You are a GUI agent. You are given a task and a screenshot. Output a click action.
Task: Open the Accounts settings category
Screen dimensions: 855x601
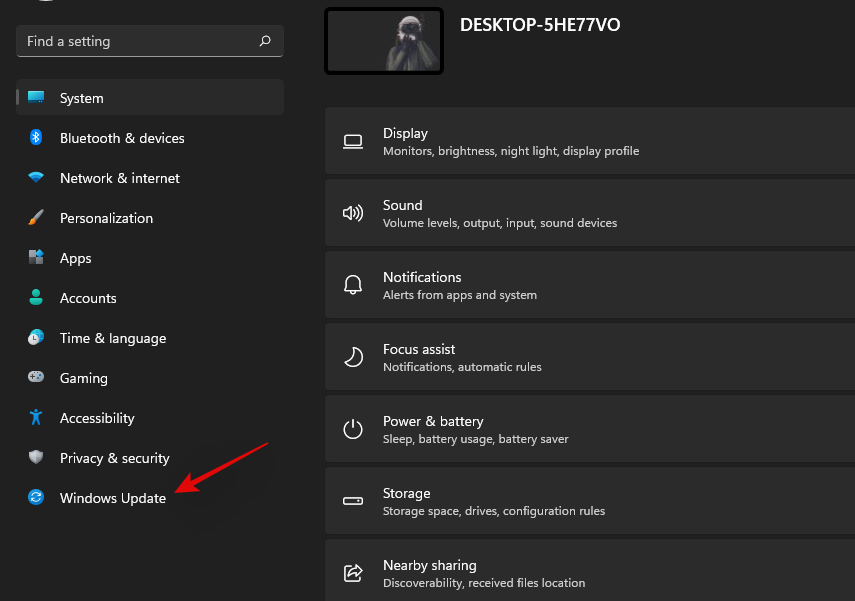coord(88,298)
